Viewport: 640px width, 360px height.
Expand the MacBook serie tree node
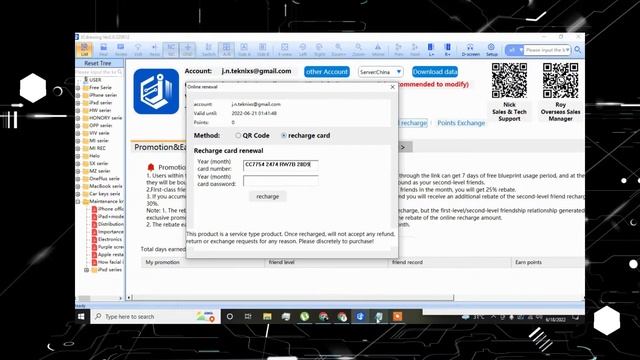pos(78,186)
